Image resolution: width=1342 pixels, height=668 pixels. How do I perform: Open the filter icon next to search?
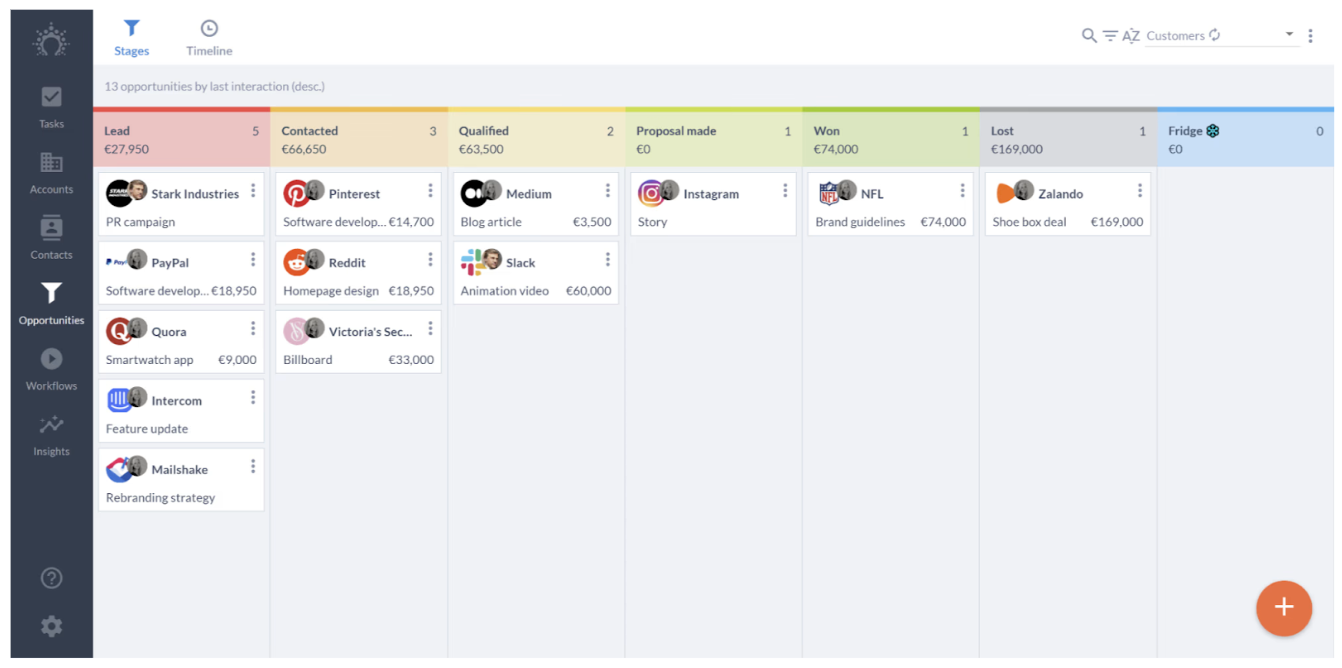pos(1110,35)
